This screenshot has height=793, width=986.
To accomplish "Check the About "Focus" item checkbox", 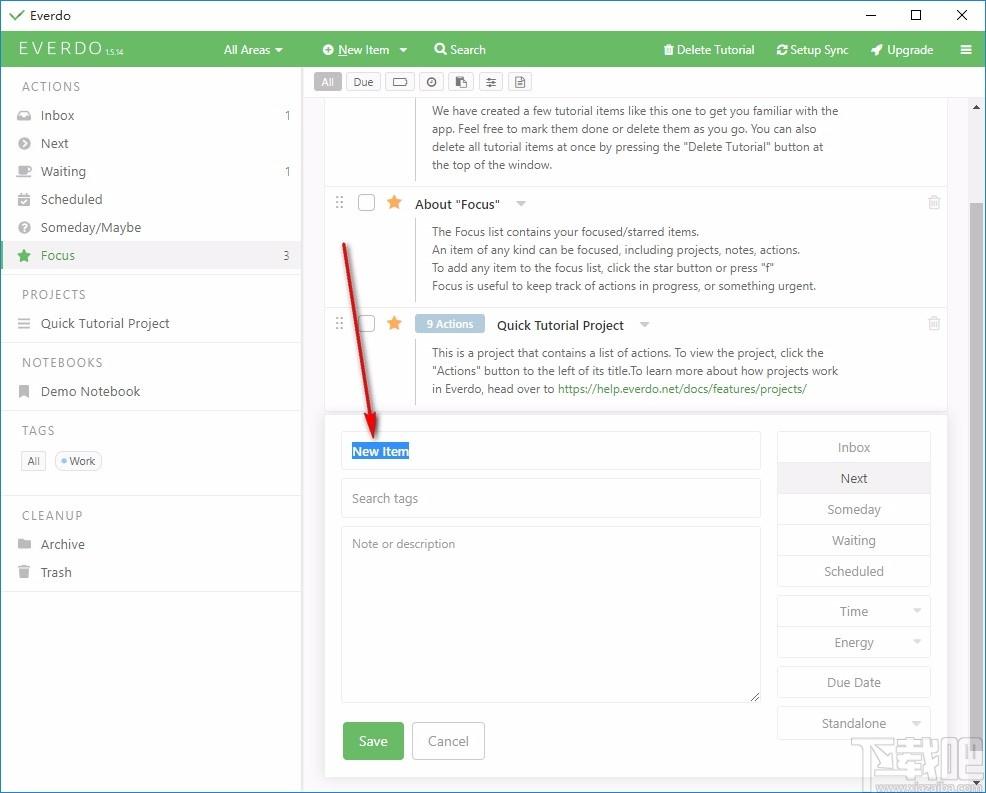I will click(366, 202).
